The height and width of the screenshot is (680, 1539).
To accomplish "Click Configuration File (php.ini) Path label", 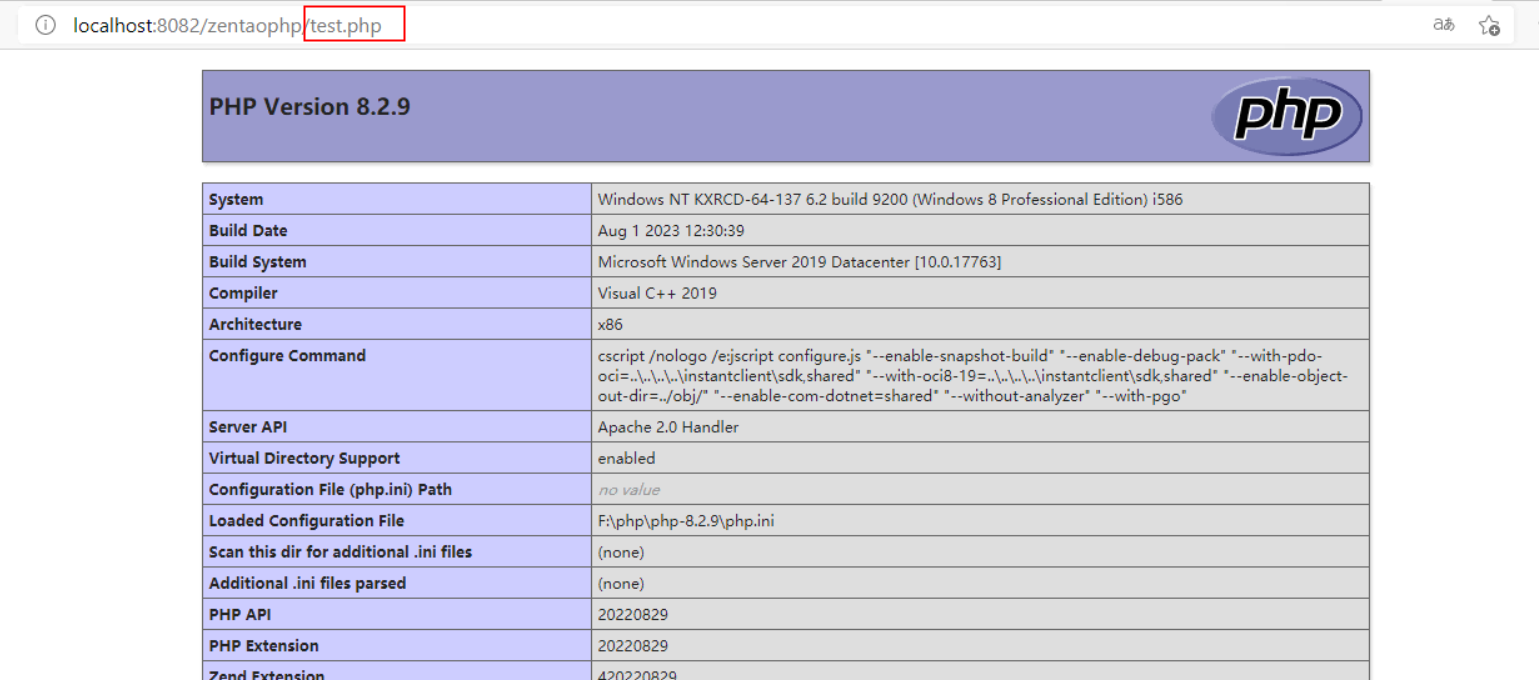I will [330, 489].
